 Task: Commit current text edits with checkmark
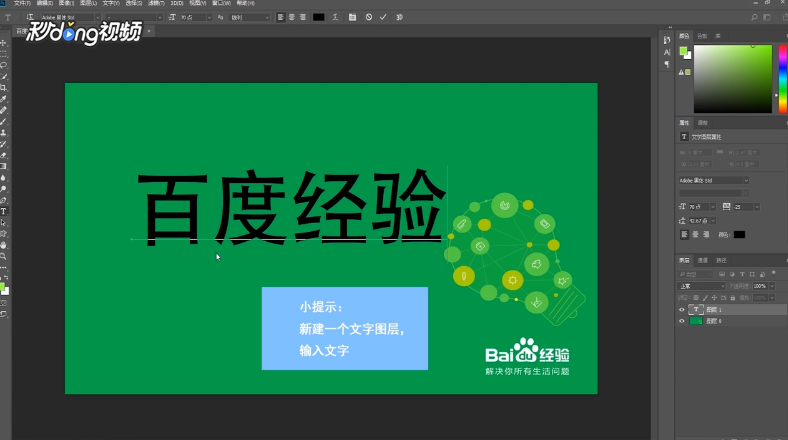tap(383, 17)
